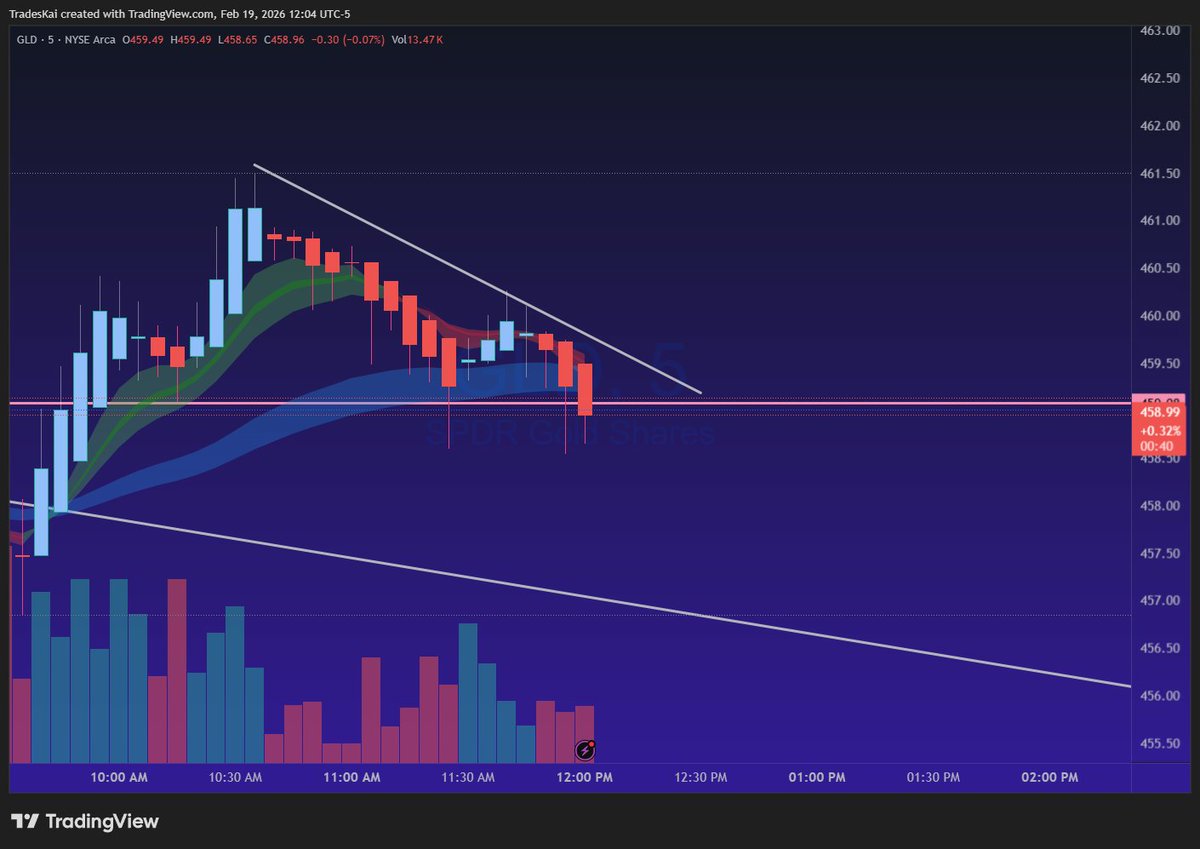This screenshot has height=849, width=1200.
Task: Select the upper descending white trendline
Action: point(478,279)
